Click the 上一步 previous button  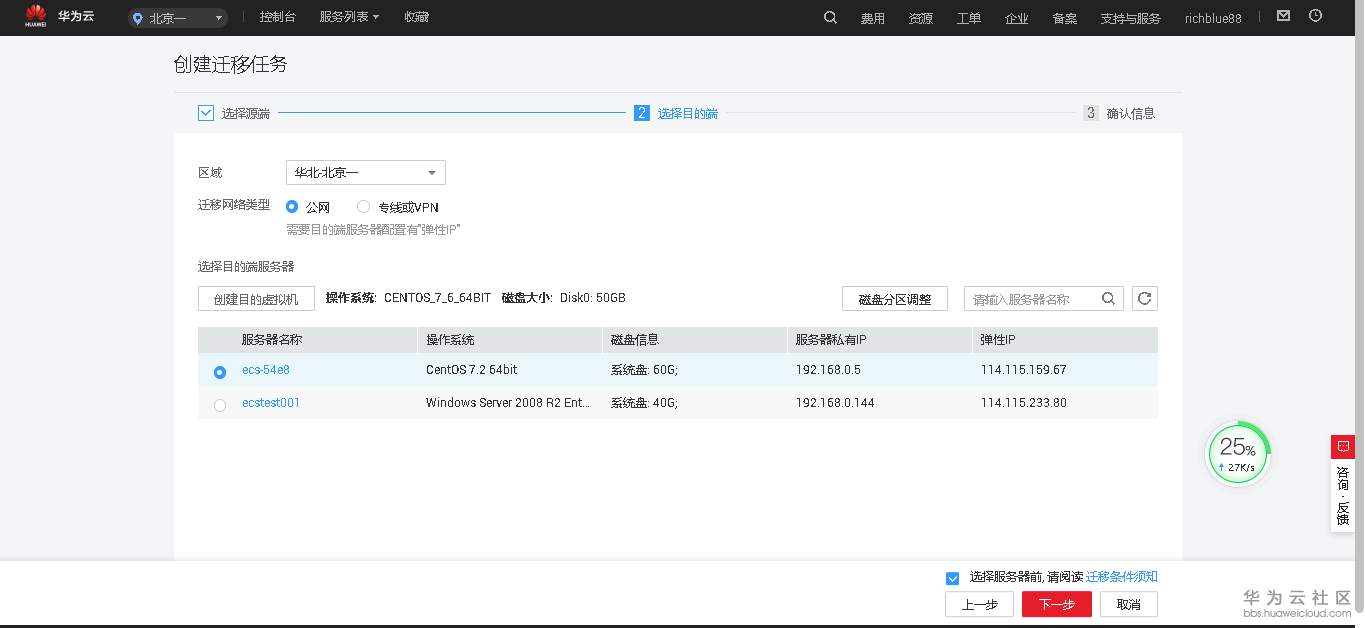(979, 604)
